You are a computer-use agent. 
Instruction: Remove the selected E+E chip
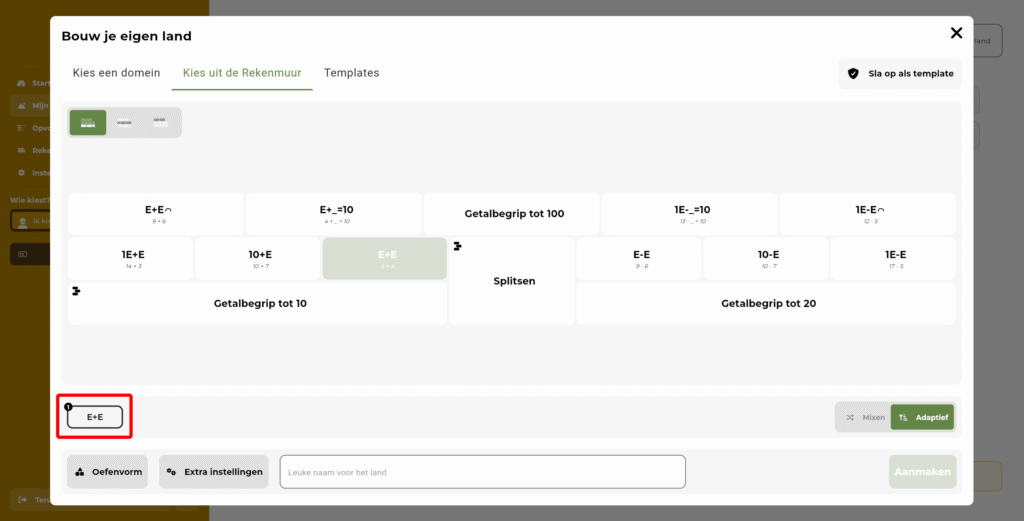(x=95, y=417)
